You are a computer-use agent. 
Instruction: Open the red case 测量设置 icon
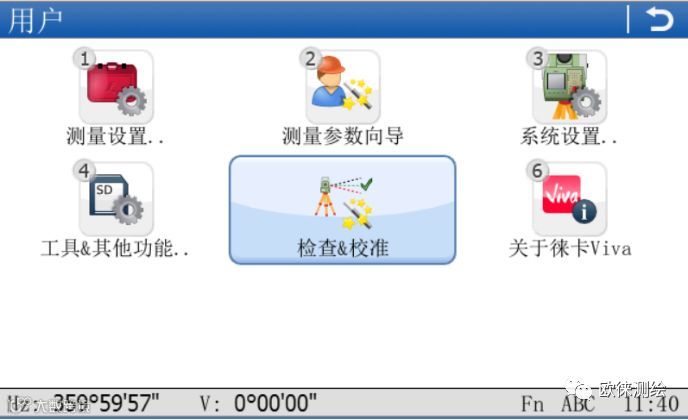[116, 87]
